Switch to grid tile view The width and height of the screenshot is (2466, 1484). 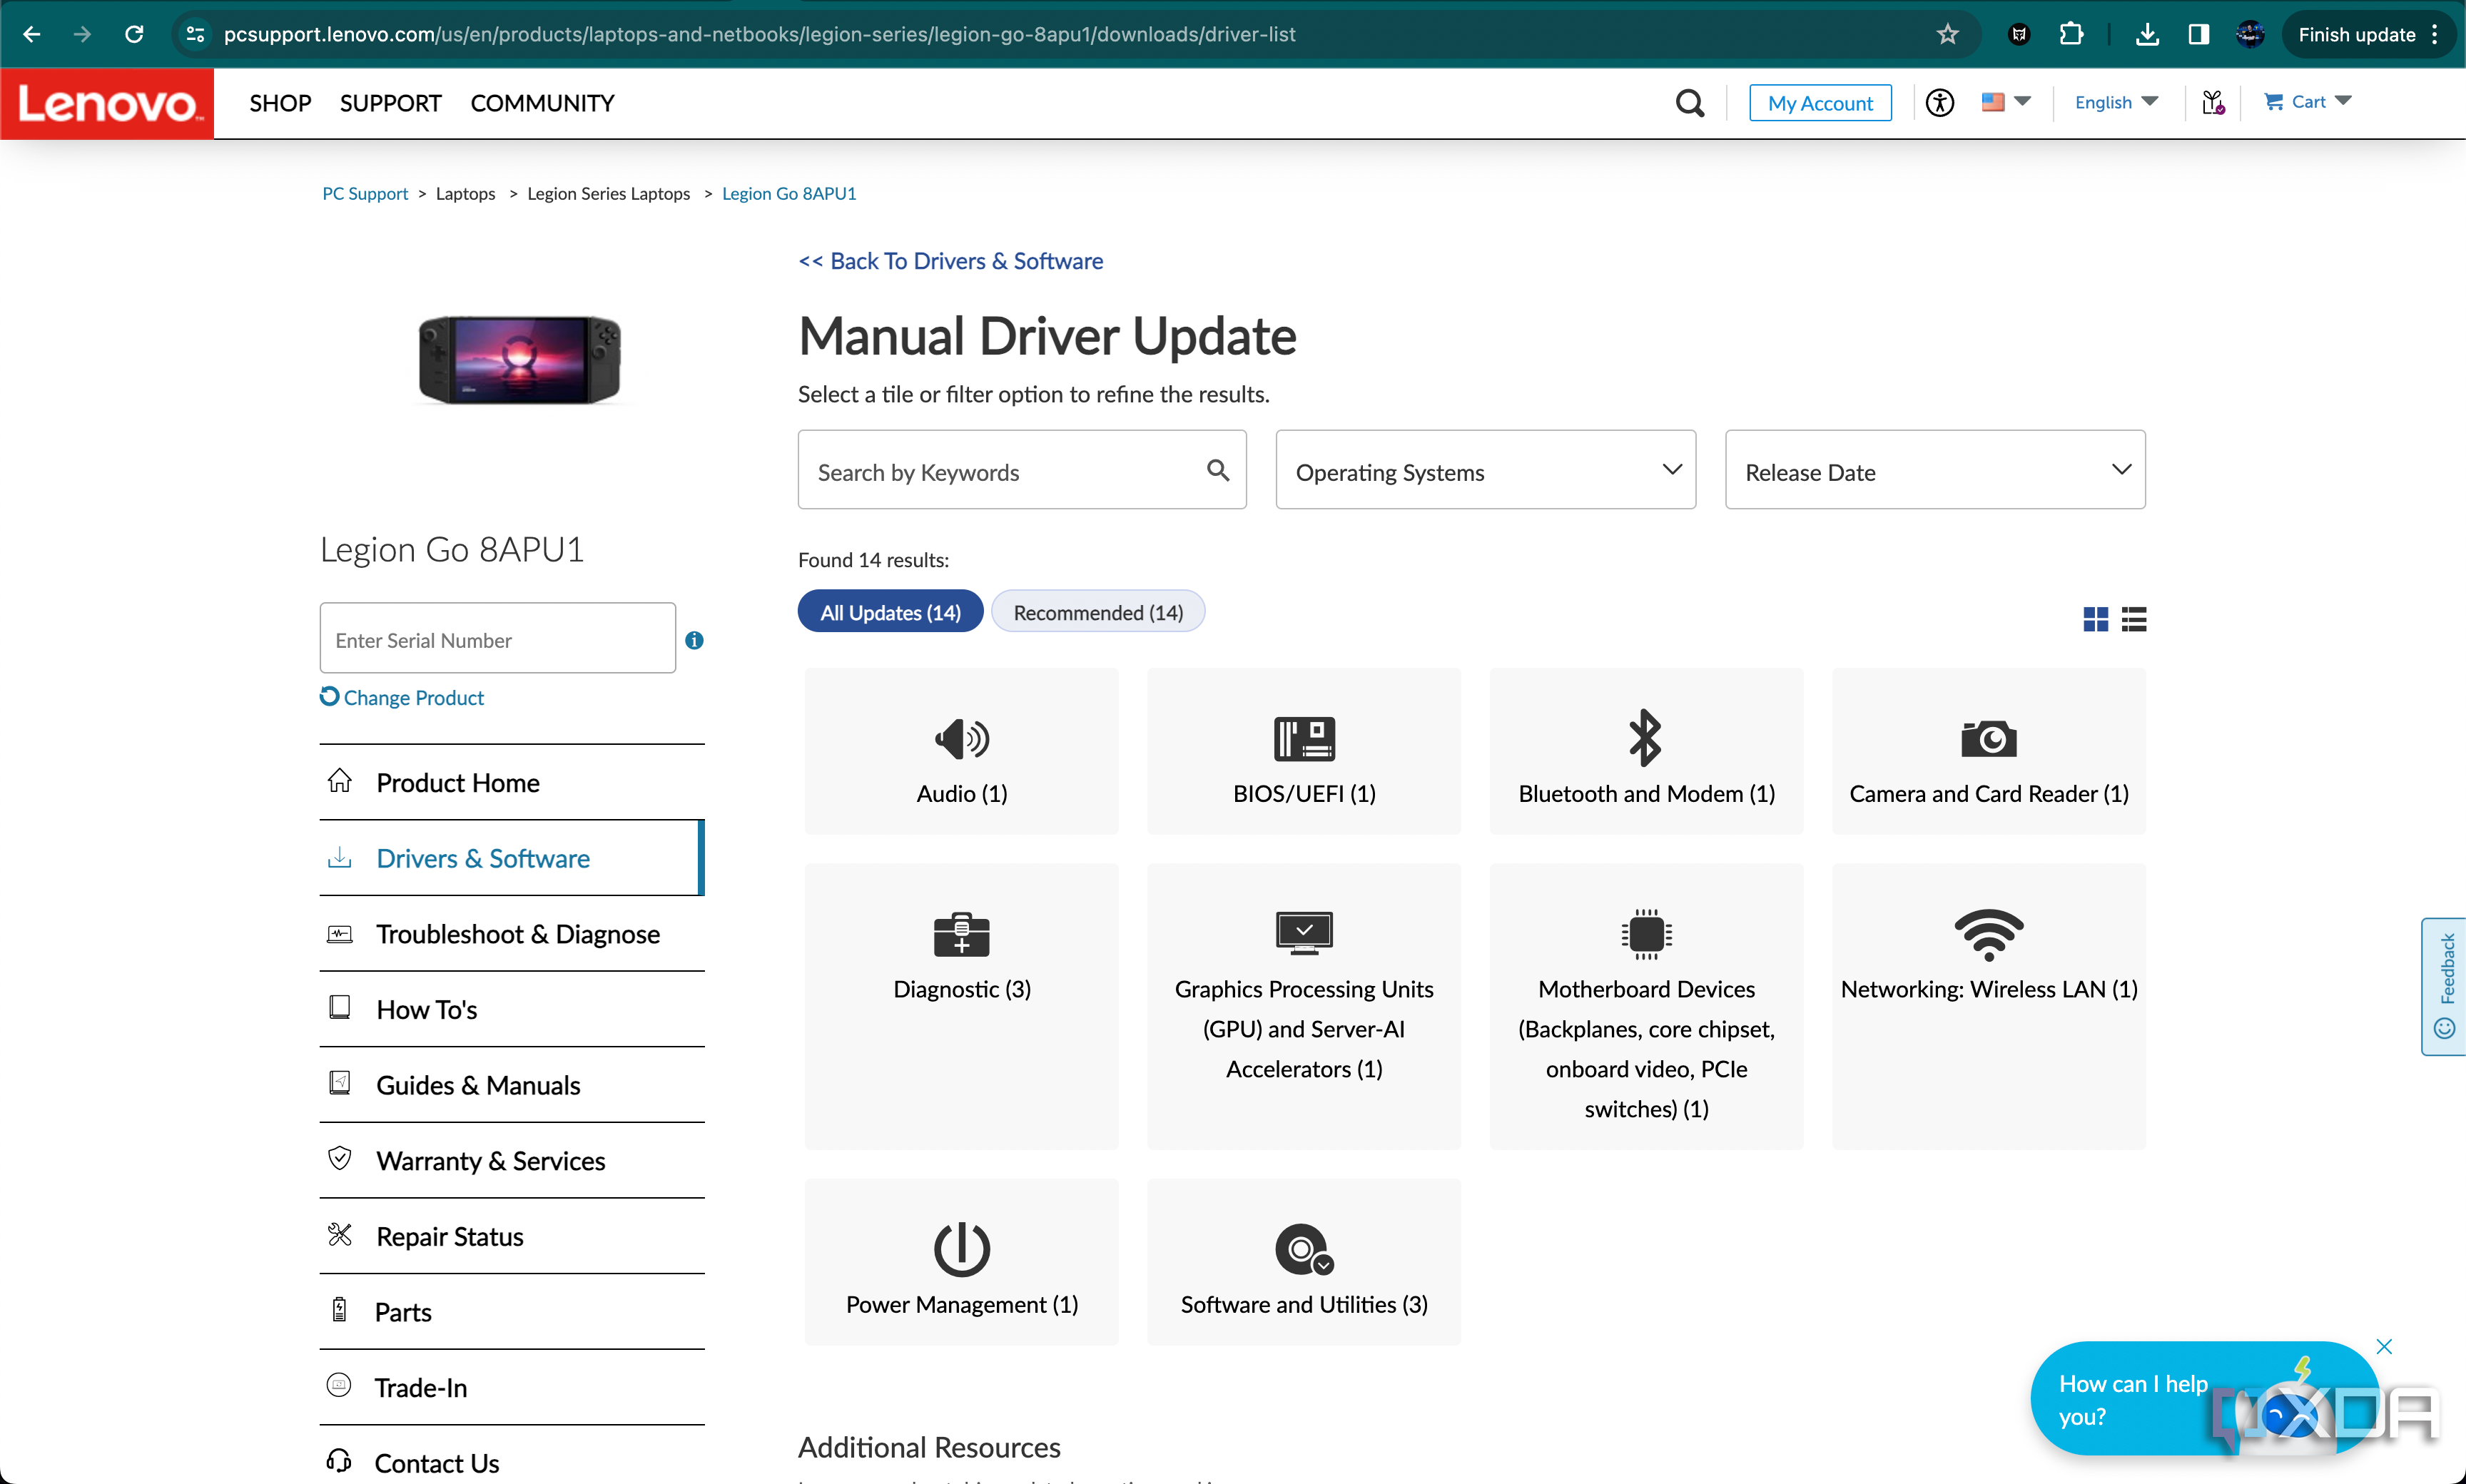pos(2095,619)
